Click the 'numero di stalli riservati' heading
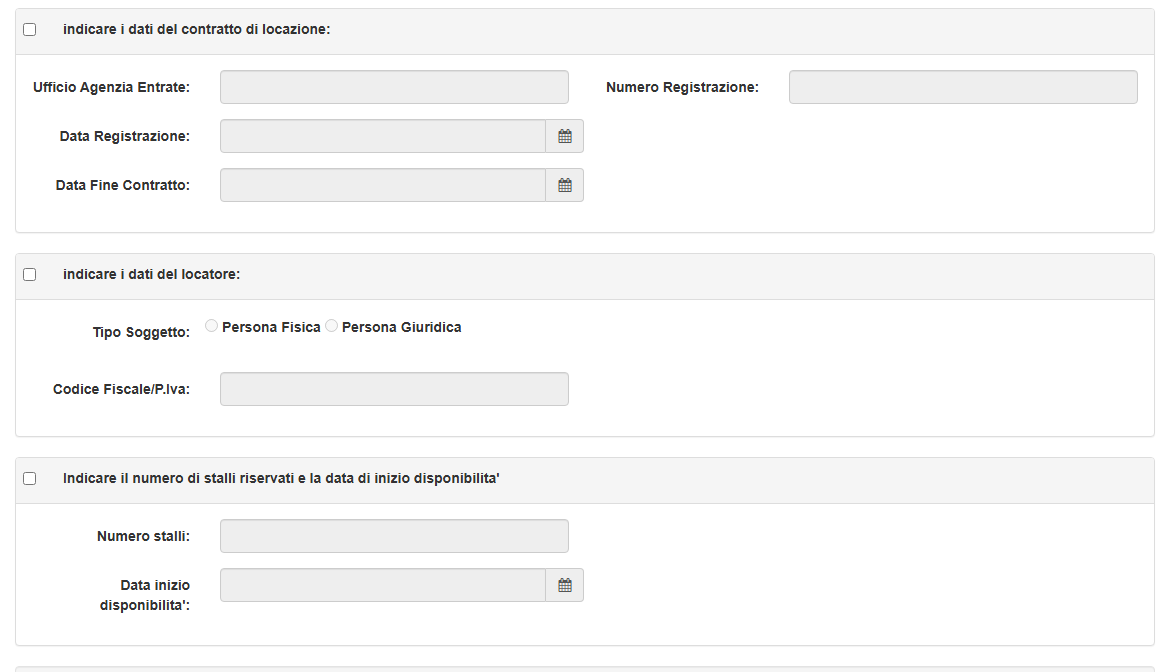Image resolution: width=1163 pixels, height=672 pixels. (281, 479)
